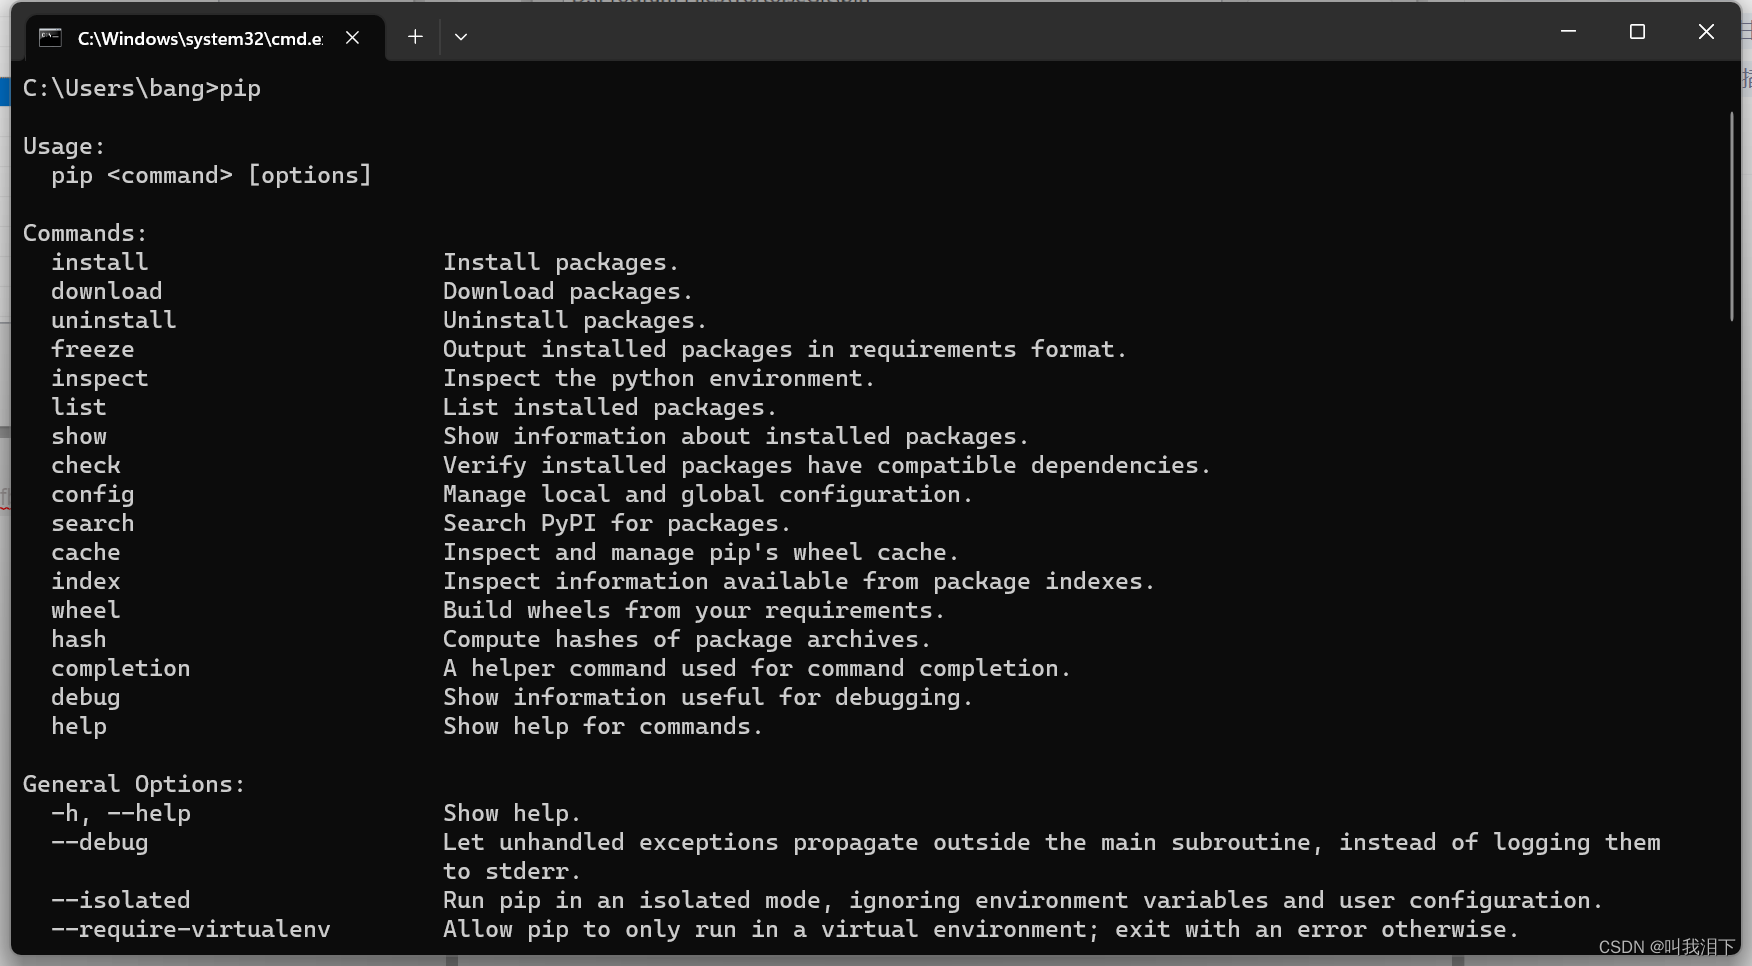The image size is (1752, 966).
Task: Click the 'freeze' command entry
Action: pos(92,348)
